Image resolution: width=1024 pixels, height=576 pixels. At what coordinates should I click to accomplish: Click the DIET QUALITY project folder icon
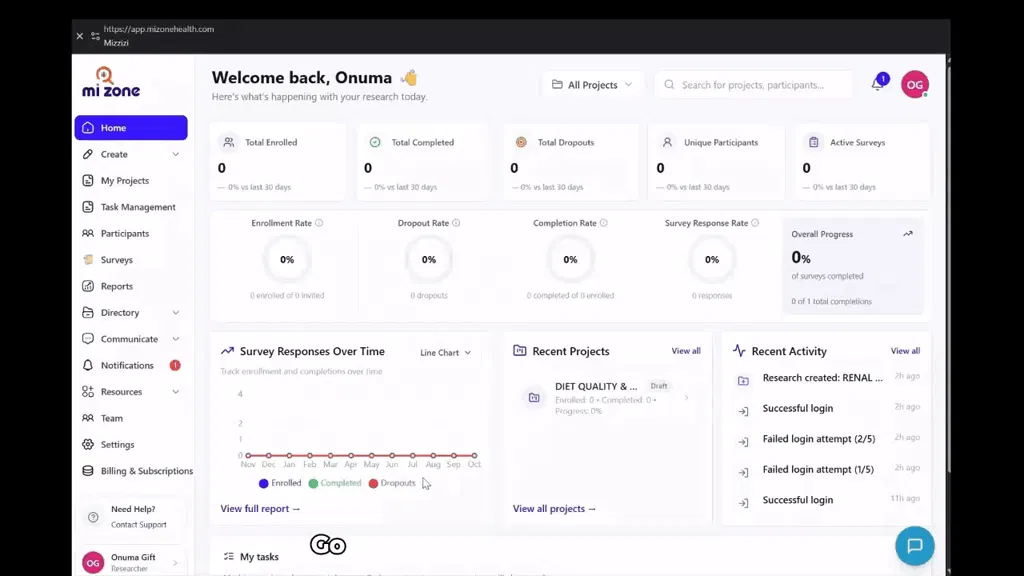pyautogui.click(x=534, y=397)
